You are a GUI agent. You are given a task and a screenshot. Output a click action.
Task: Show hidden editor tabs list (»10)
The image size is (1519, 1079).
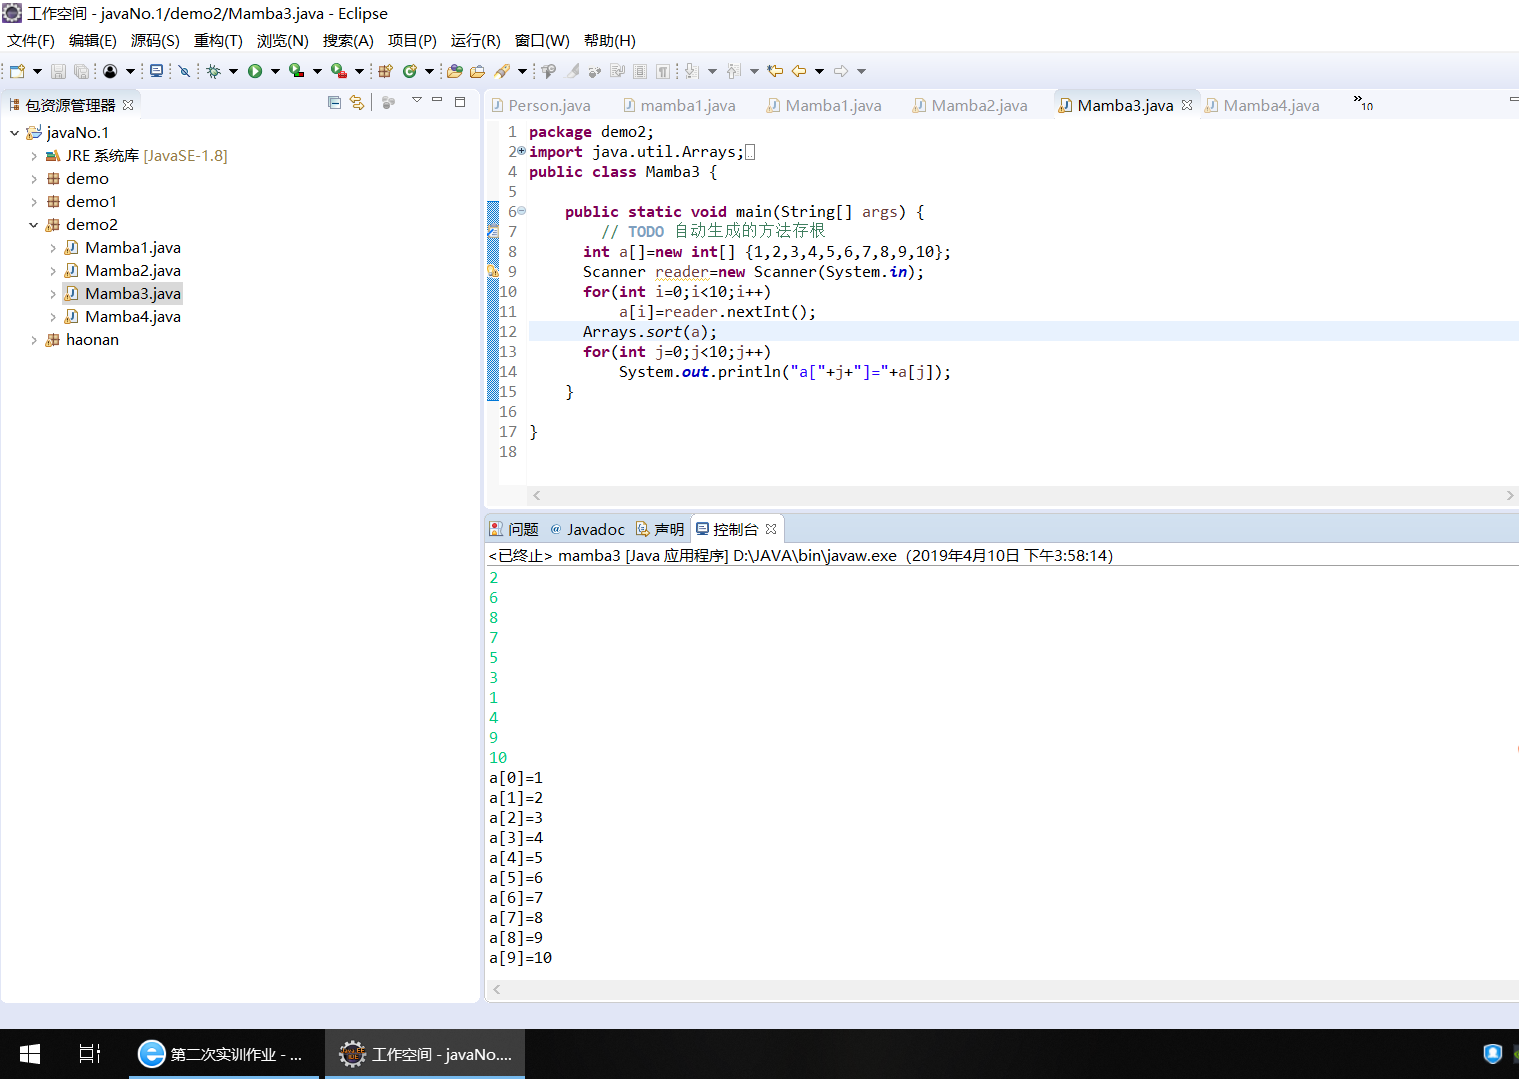click(1363, 102)
